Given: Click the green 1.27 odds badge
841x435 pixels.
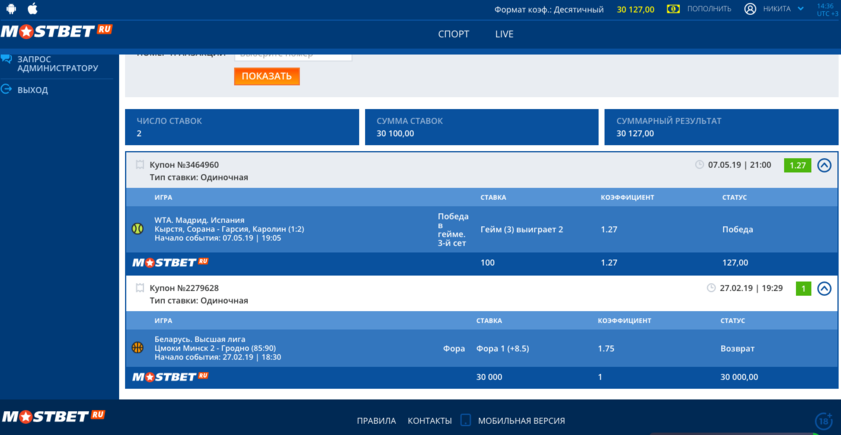Looking at the screenshot, I should pyautogui.click(x=798, y=165).
